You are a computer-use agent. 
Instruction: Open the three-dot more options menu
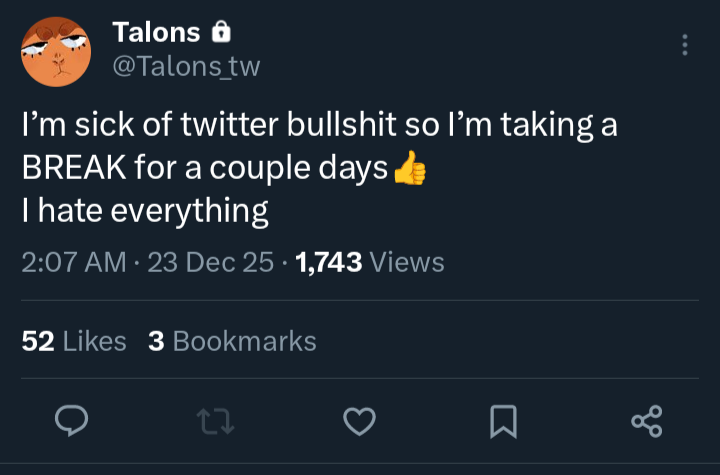tap(684, 45)
